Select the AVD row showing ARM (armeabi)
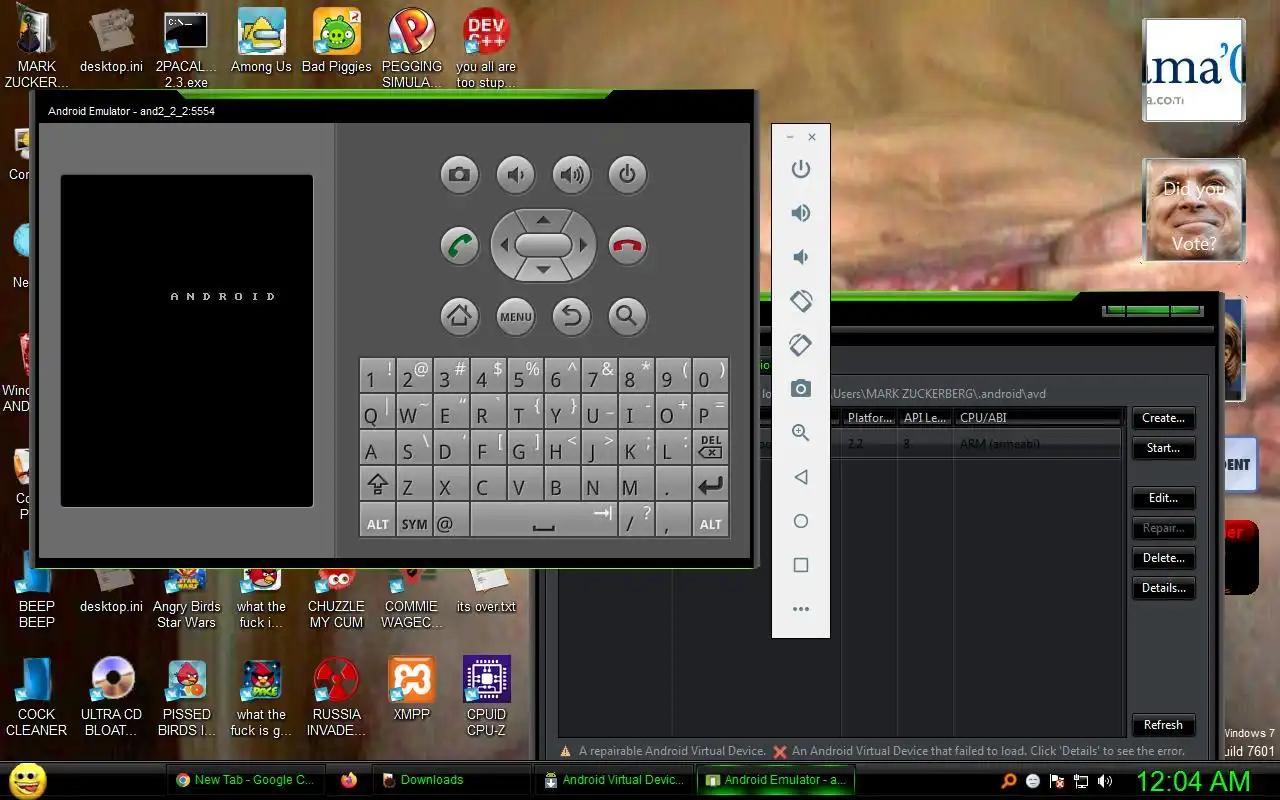 978,444
